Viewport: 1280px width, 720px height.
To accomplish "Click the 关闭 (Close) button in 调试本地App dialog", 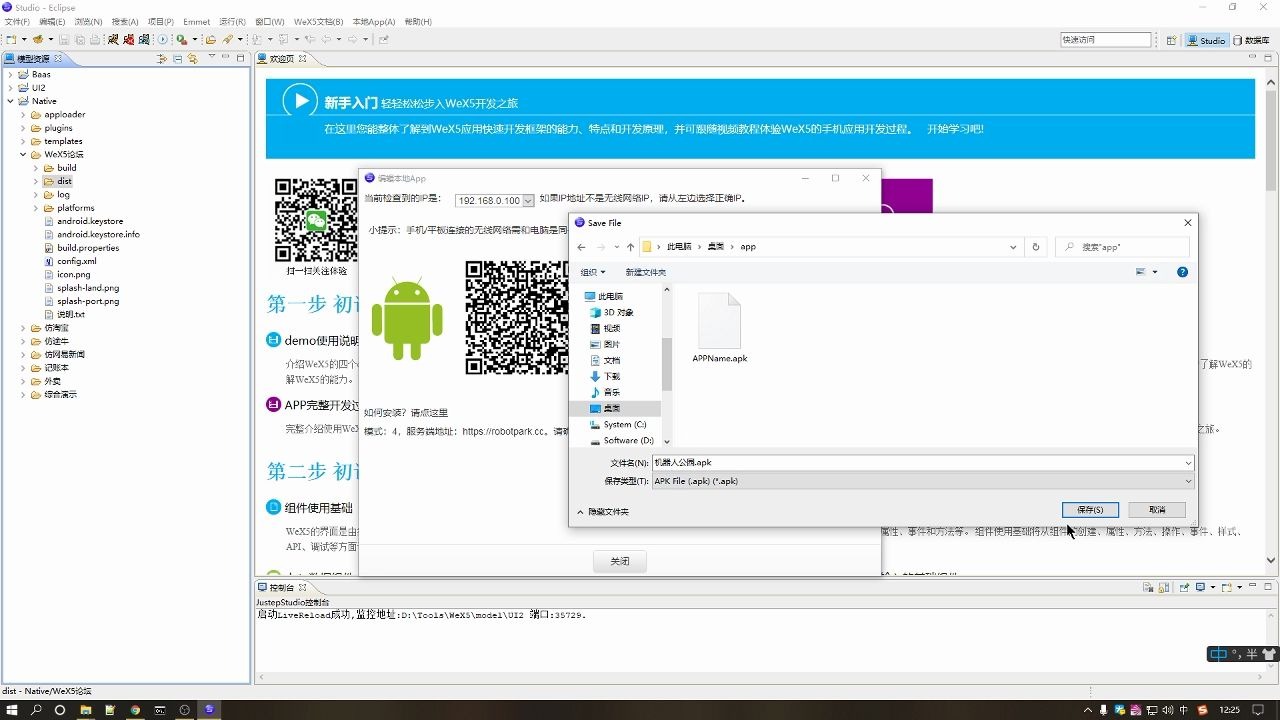I will point(620,561).
